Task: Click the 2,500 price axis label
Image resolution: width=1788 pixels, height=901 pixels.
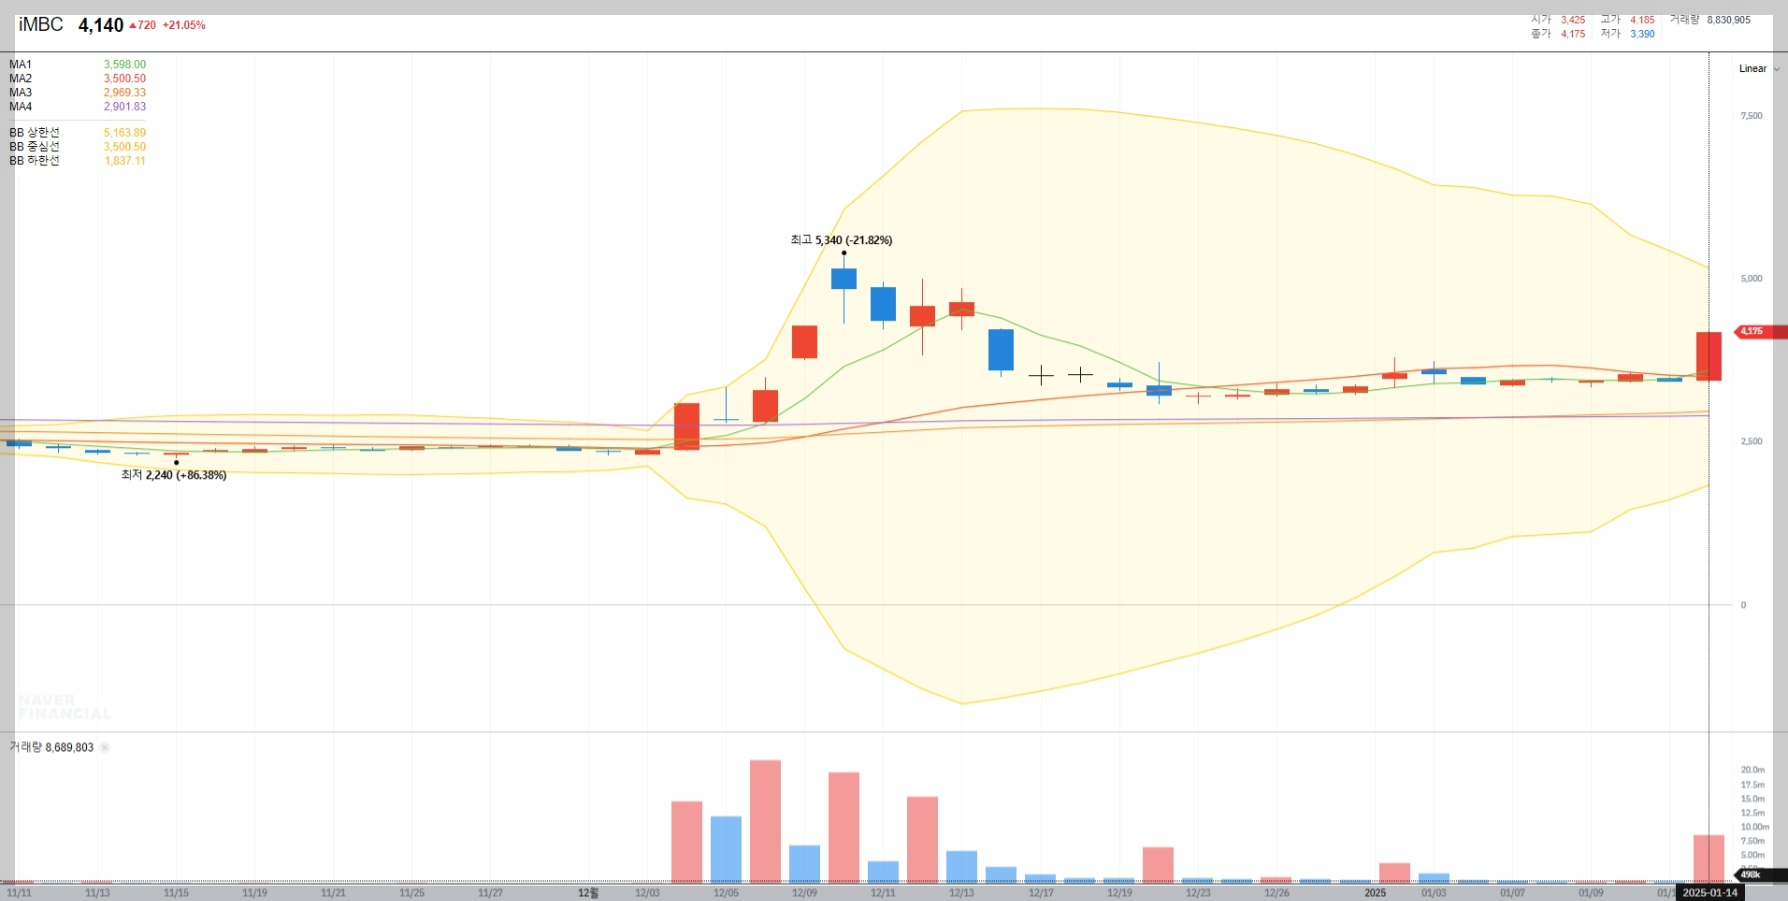Action: tap(1751, 441)
